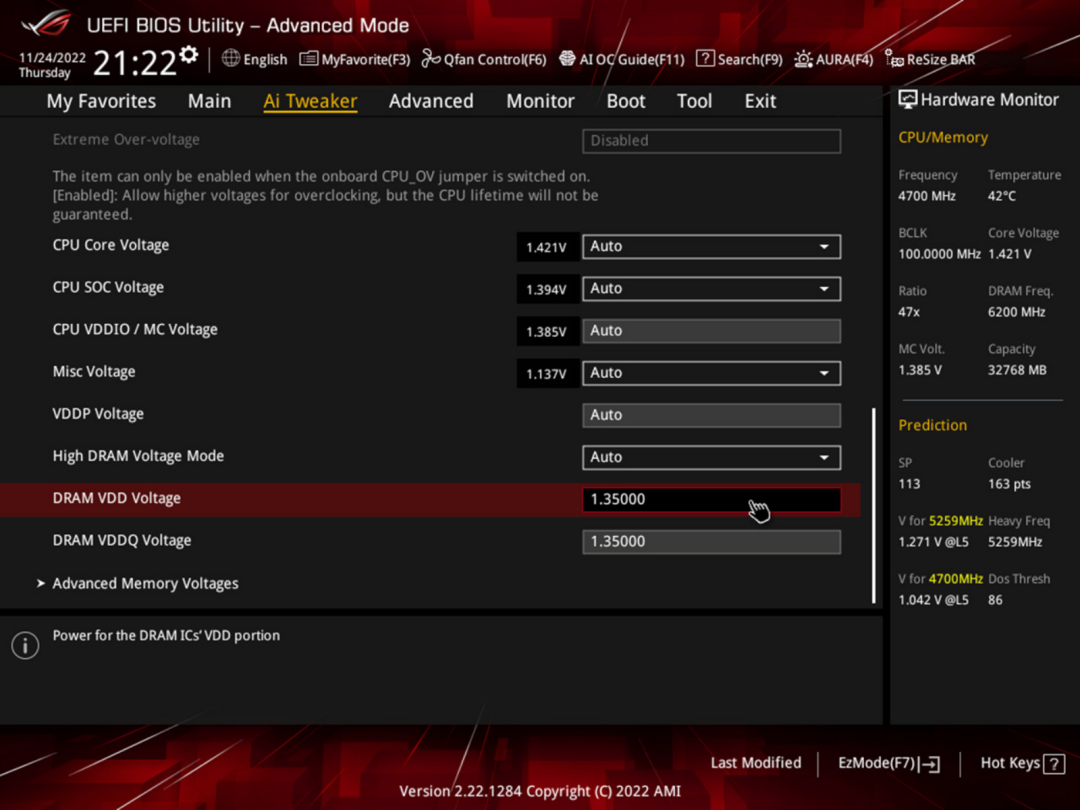Select the CPU Core Voltage label
Image resolution: width=1080 pixels, height=810 pixels.
click(111, 245)
